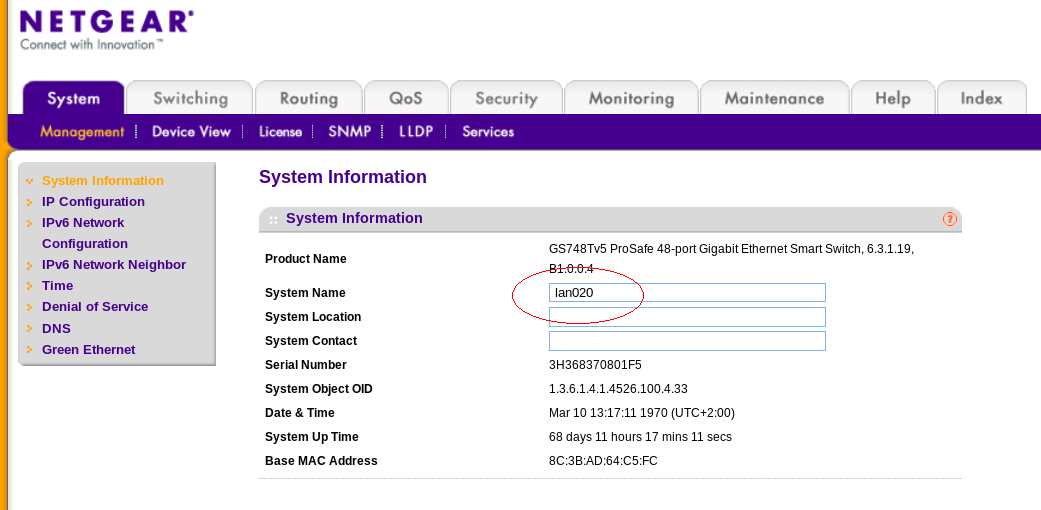This screenshot has width=1041, height=510.
Task: Expand the arrow next to IPv6 Network Configuration
Action: [x=29, y=223]
